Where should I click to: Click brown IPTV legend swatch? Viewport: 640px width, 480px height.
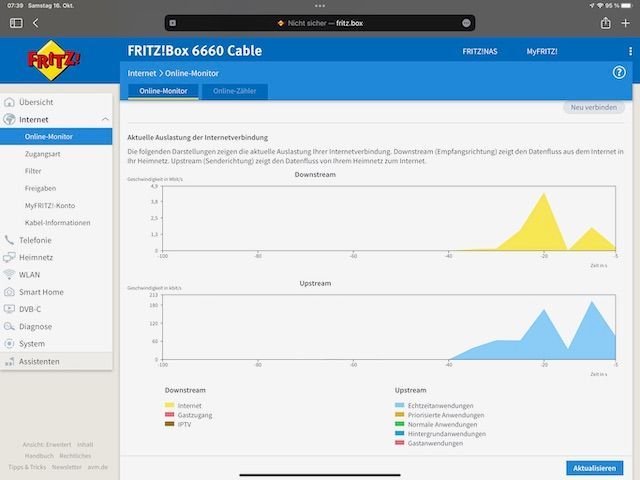click(x=169, y=424)
